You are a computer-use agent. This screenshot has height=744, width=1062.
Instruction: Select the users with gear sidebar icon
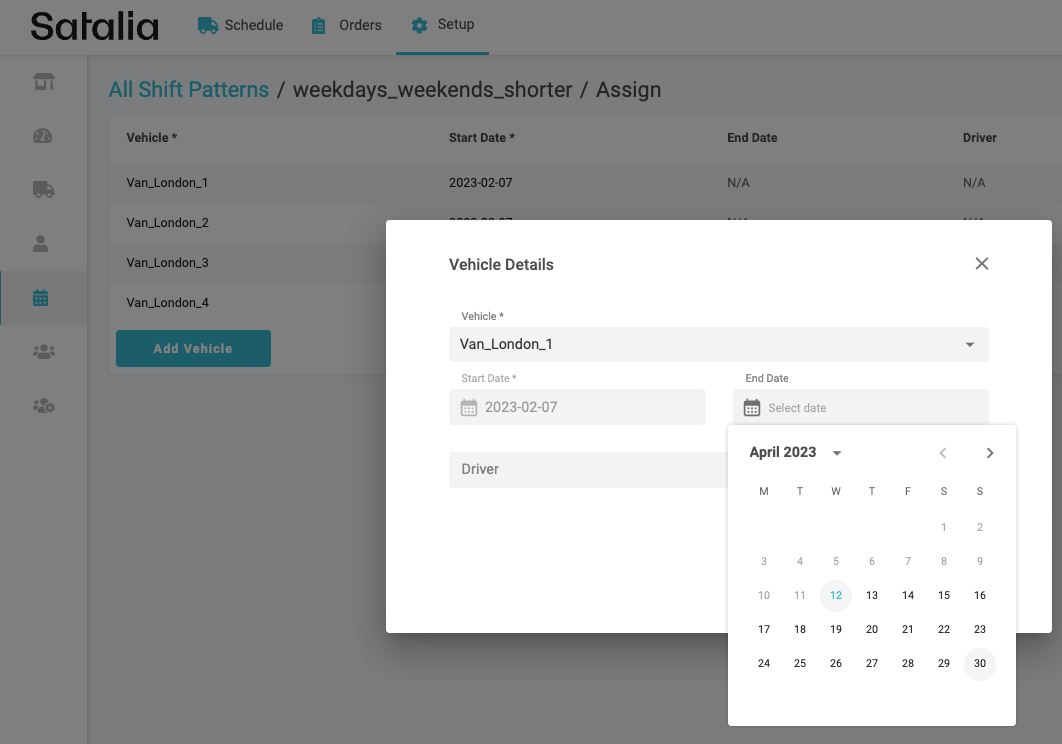click(x=43, y=405)
